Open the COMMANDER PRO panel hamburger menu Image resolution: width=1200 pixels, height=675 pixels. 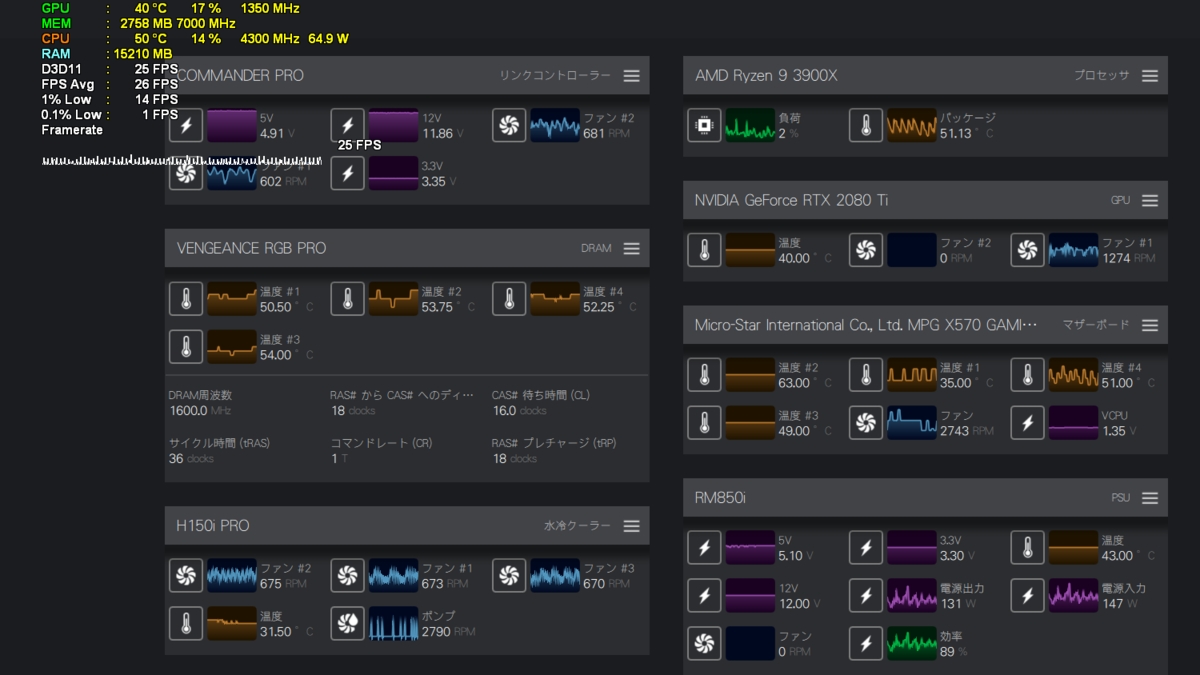631,76
